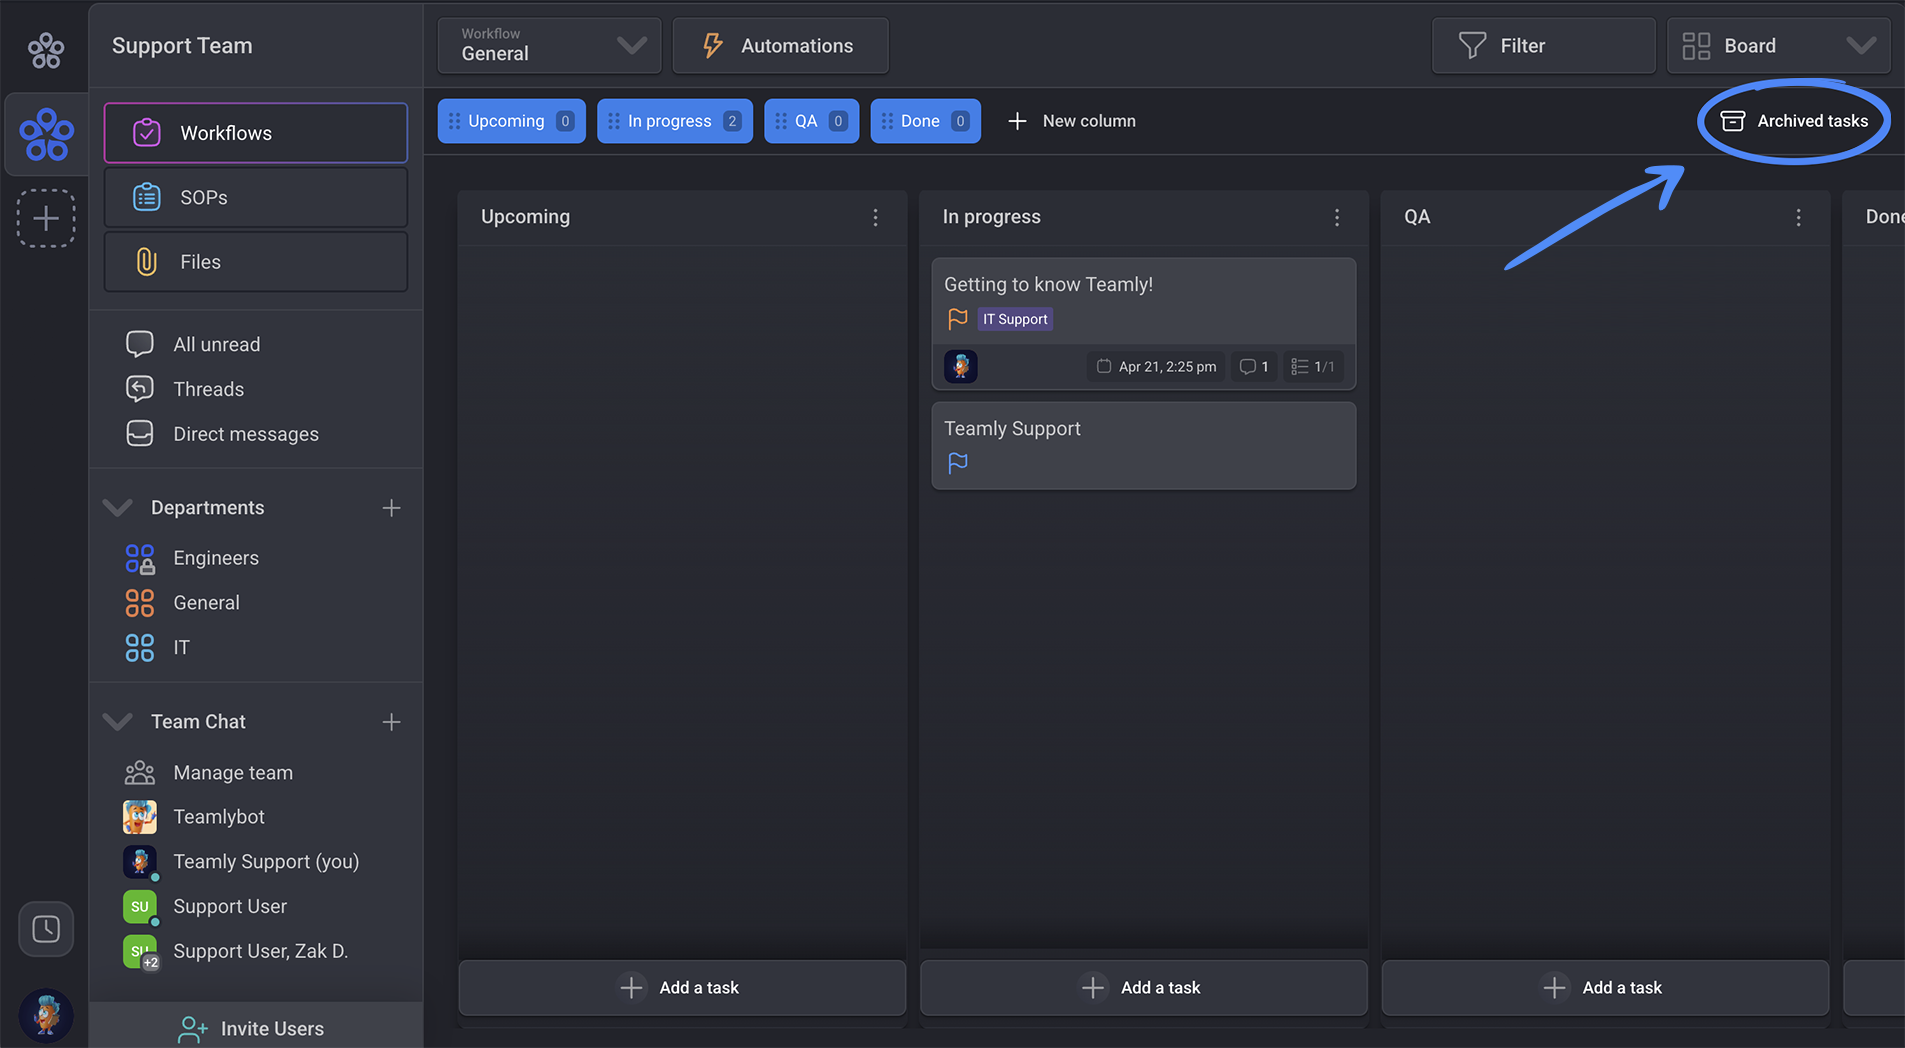Click New column

(1071, 121)
